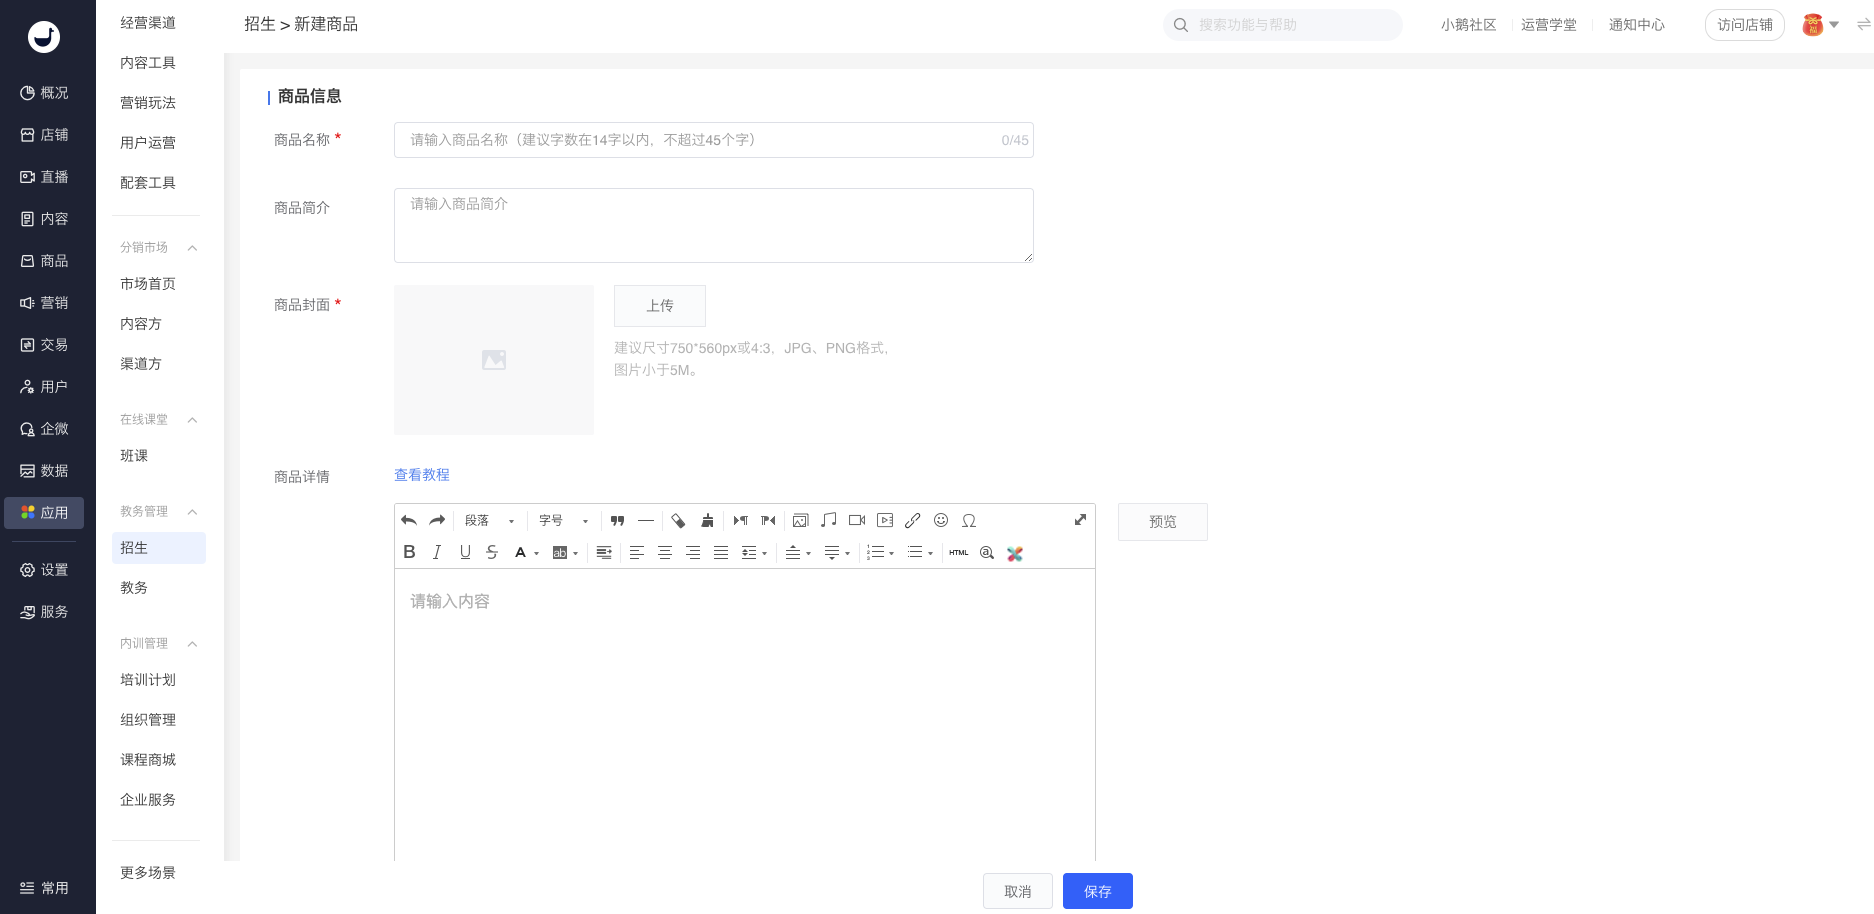This screenshot has width=1874, height=914.
Task: Insert an image using the picture icon
Action: coord(801,520)
